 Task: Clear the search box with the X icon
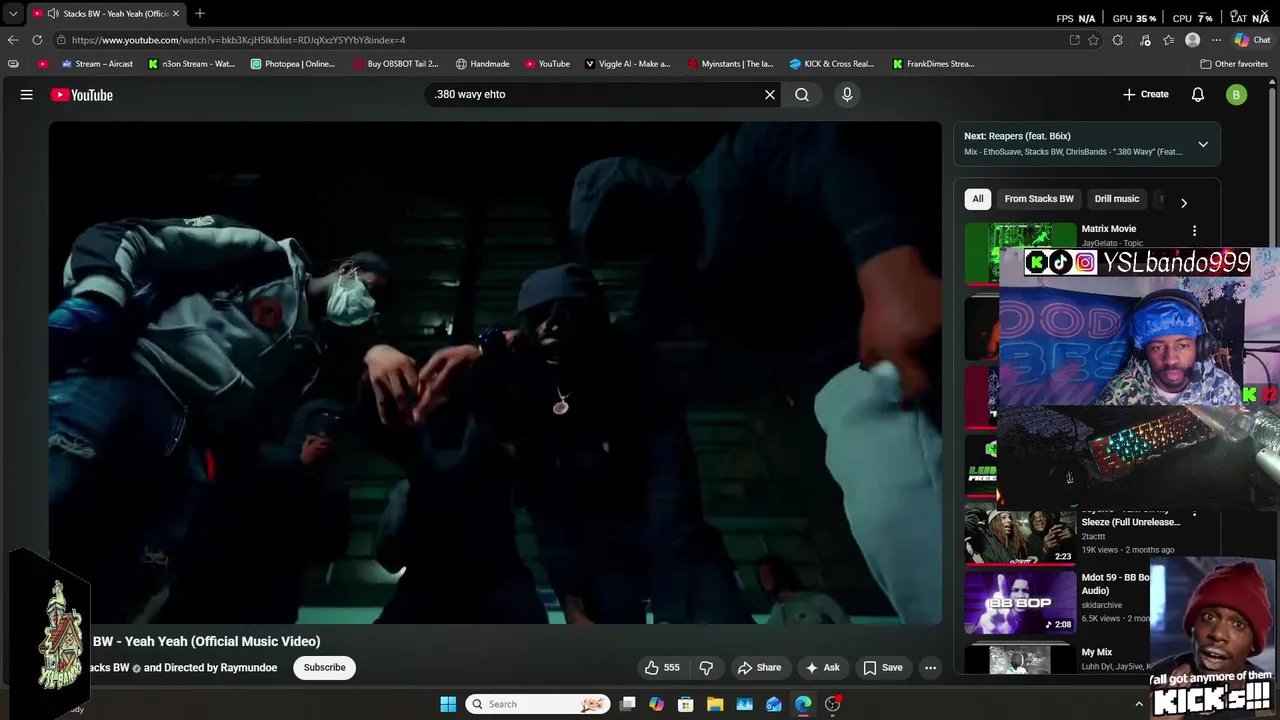tap(770, 94)
